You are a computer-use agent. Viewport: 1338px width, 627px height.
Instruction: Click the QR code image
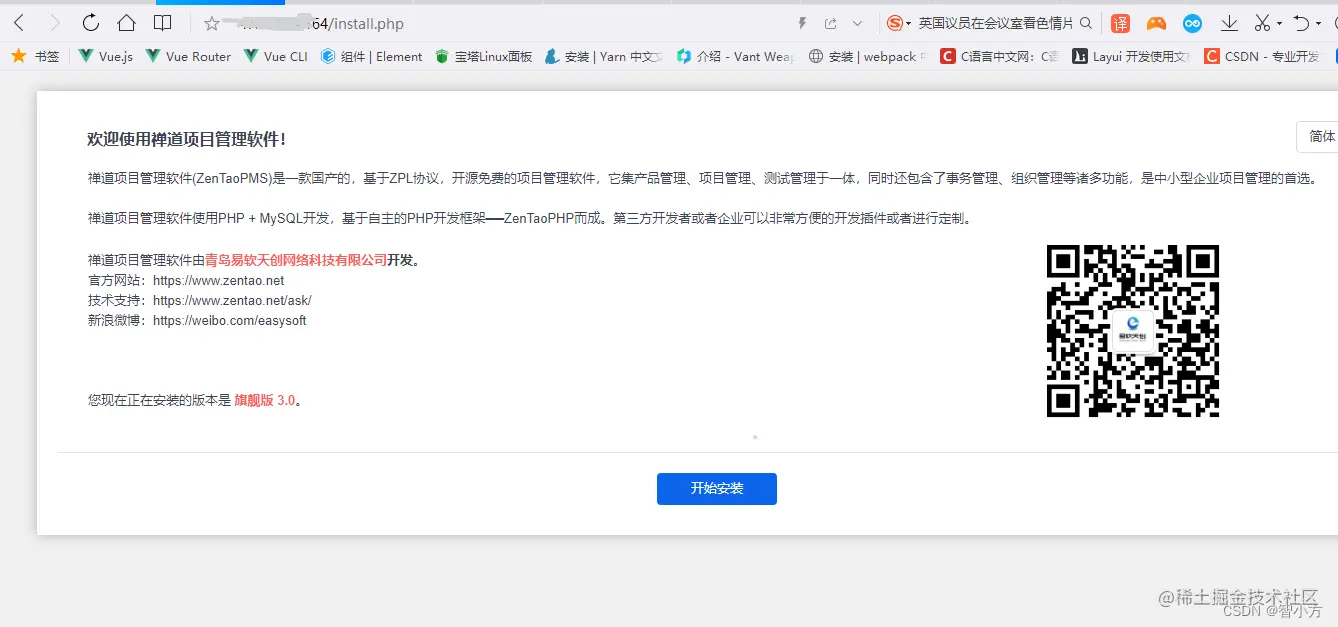pos(1132,330)
